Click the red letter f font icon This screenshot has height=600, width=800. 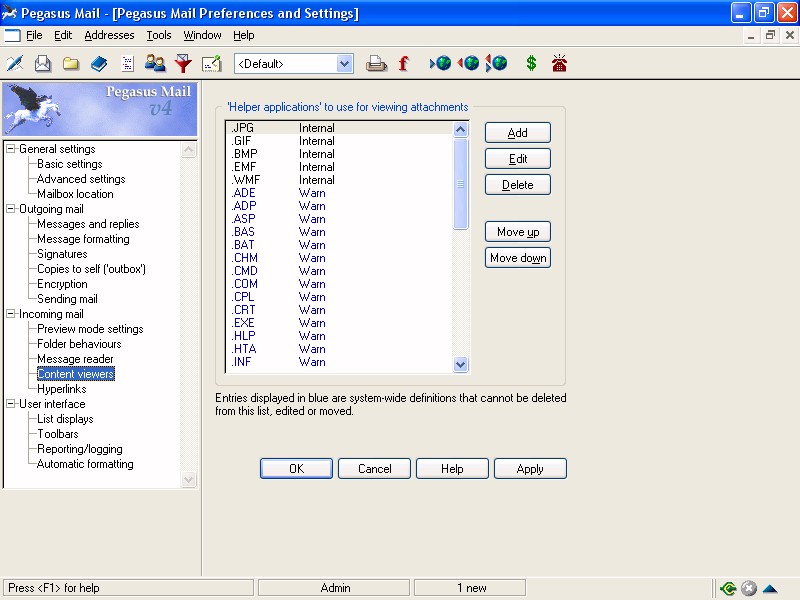click(x=404, y=64)
